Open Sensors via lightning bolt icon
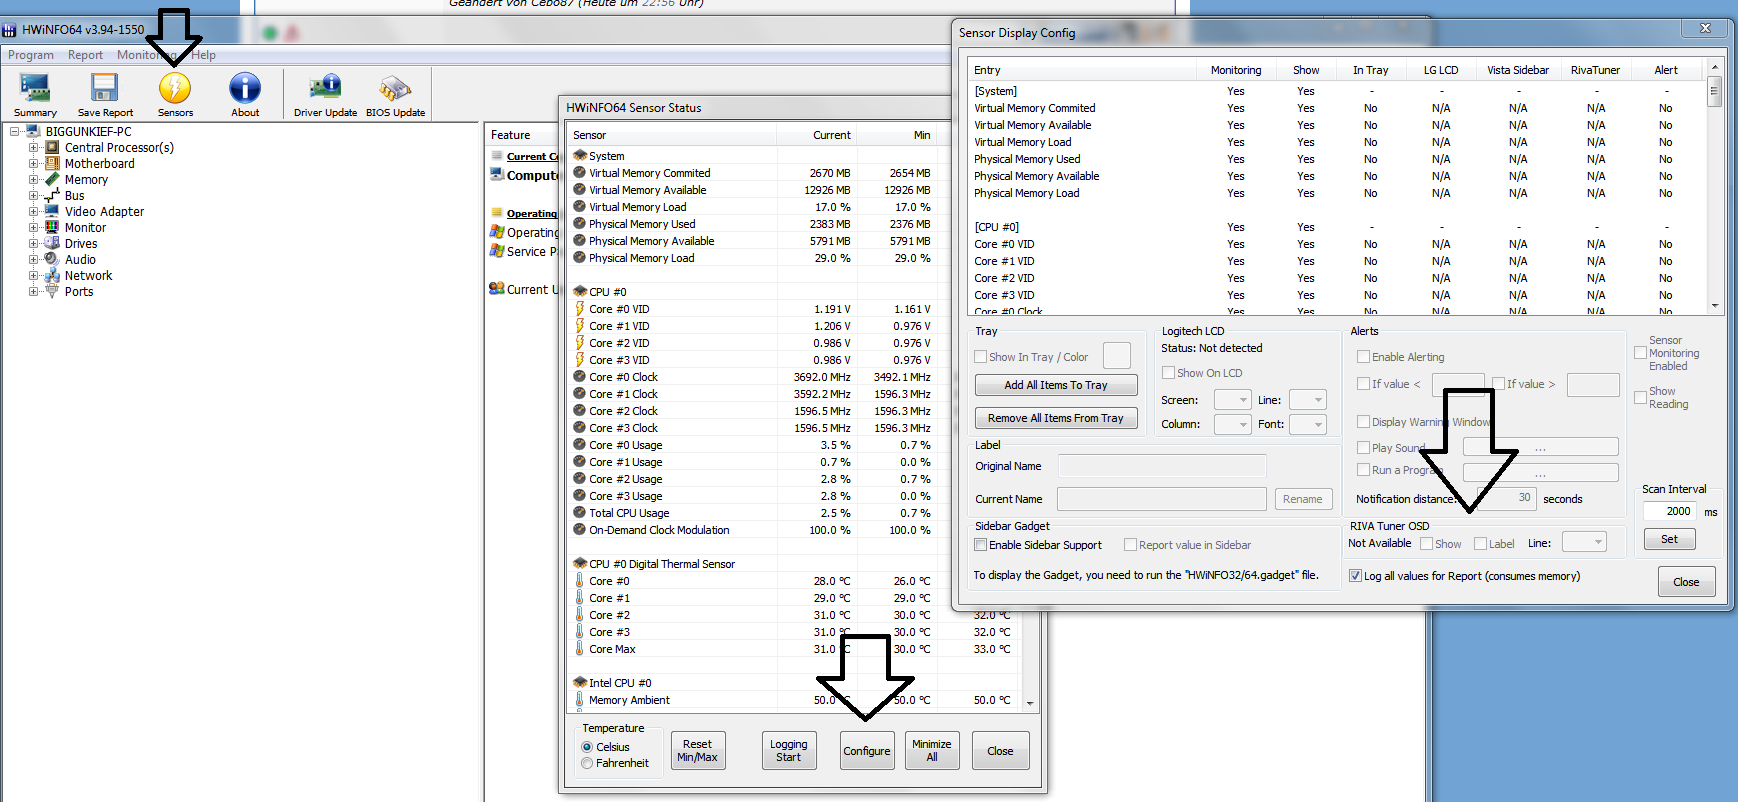 [x=175, y=95]
